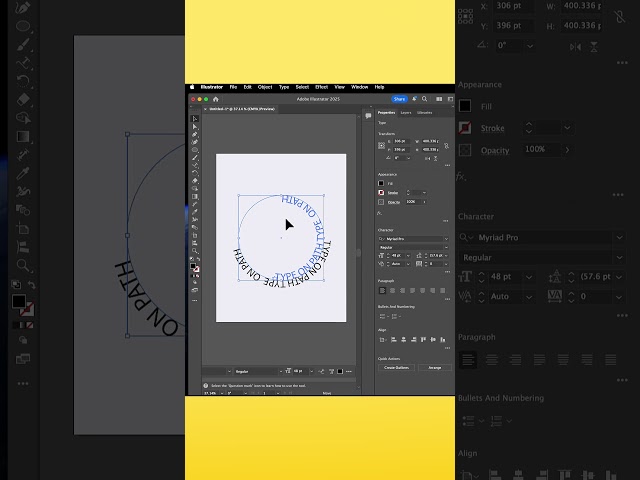Click the fx effects icon under Appearance
The height and width of the screenshot is (480, 640).
379,213
